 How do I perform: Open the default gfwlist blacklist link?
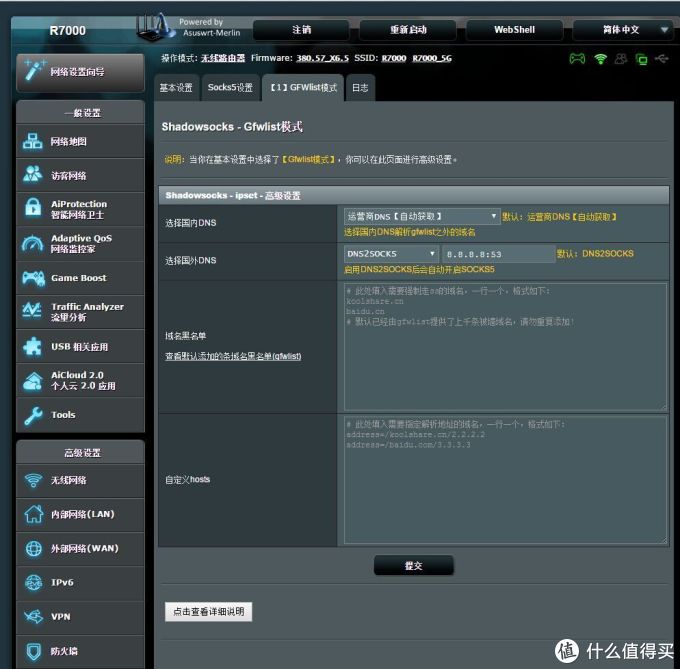[x=233, y=356]
